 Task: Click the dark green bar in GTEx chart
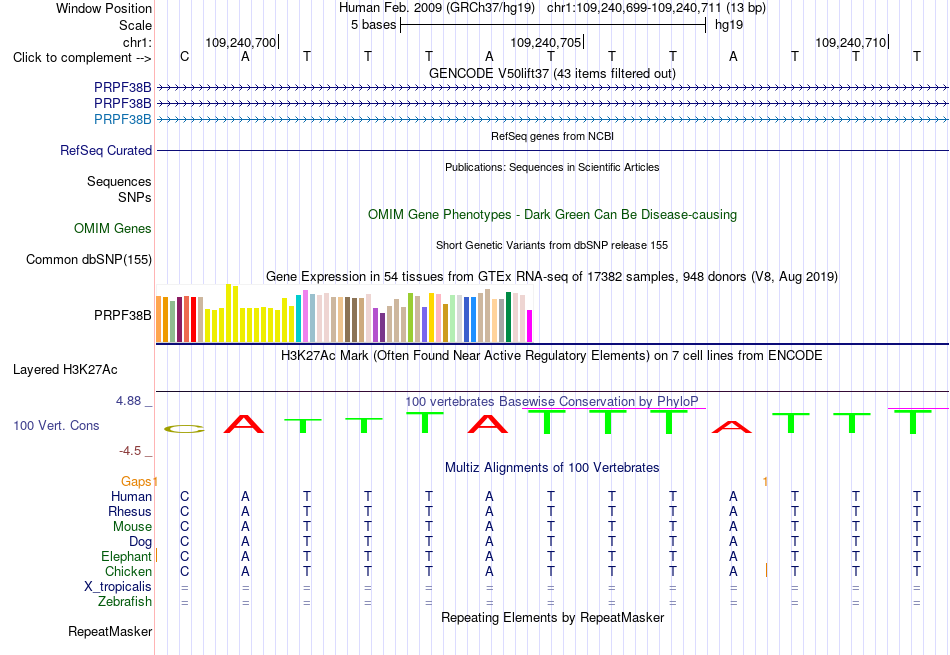(x=508, y=317)
